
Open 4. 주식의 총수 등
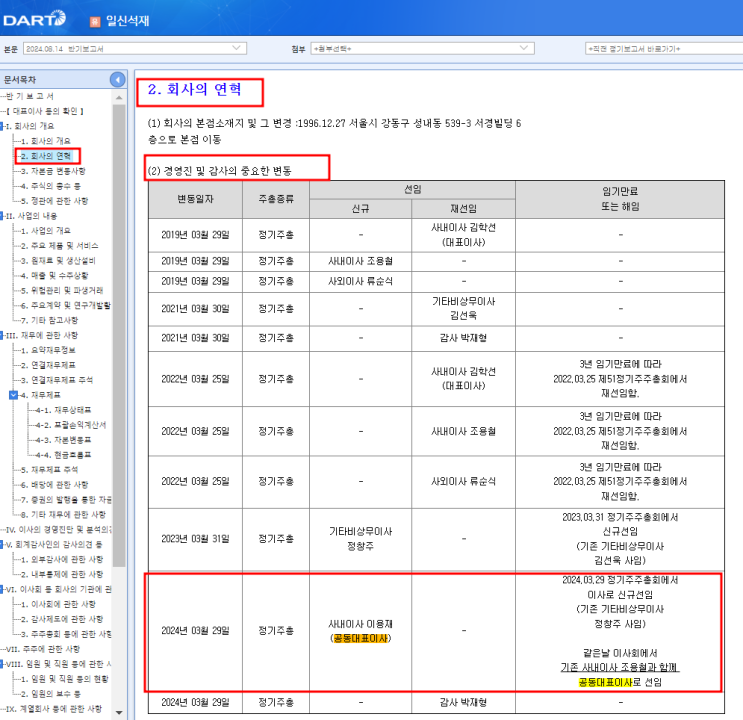click(51, 186)
